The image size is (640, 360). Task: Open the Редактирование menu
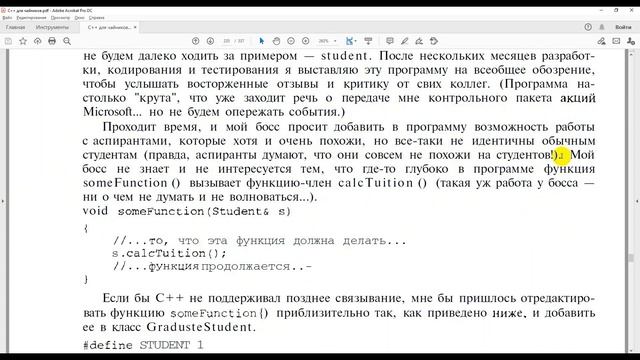click(31, 18)
